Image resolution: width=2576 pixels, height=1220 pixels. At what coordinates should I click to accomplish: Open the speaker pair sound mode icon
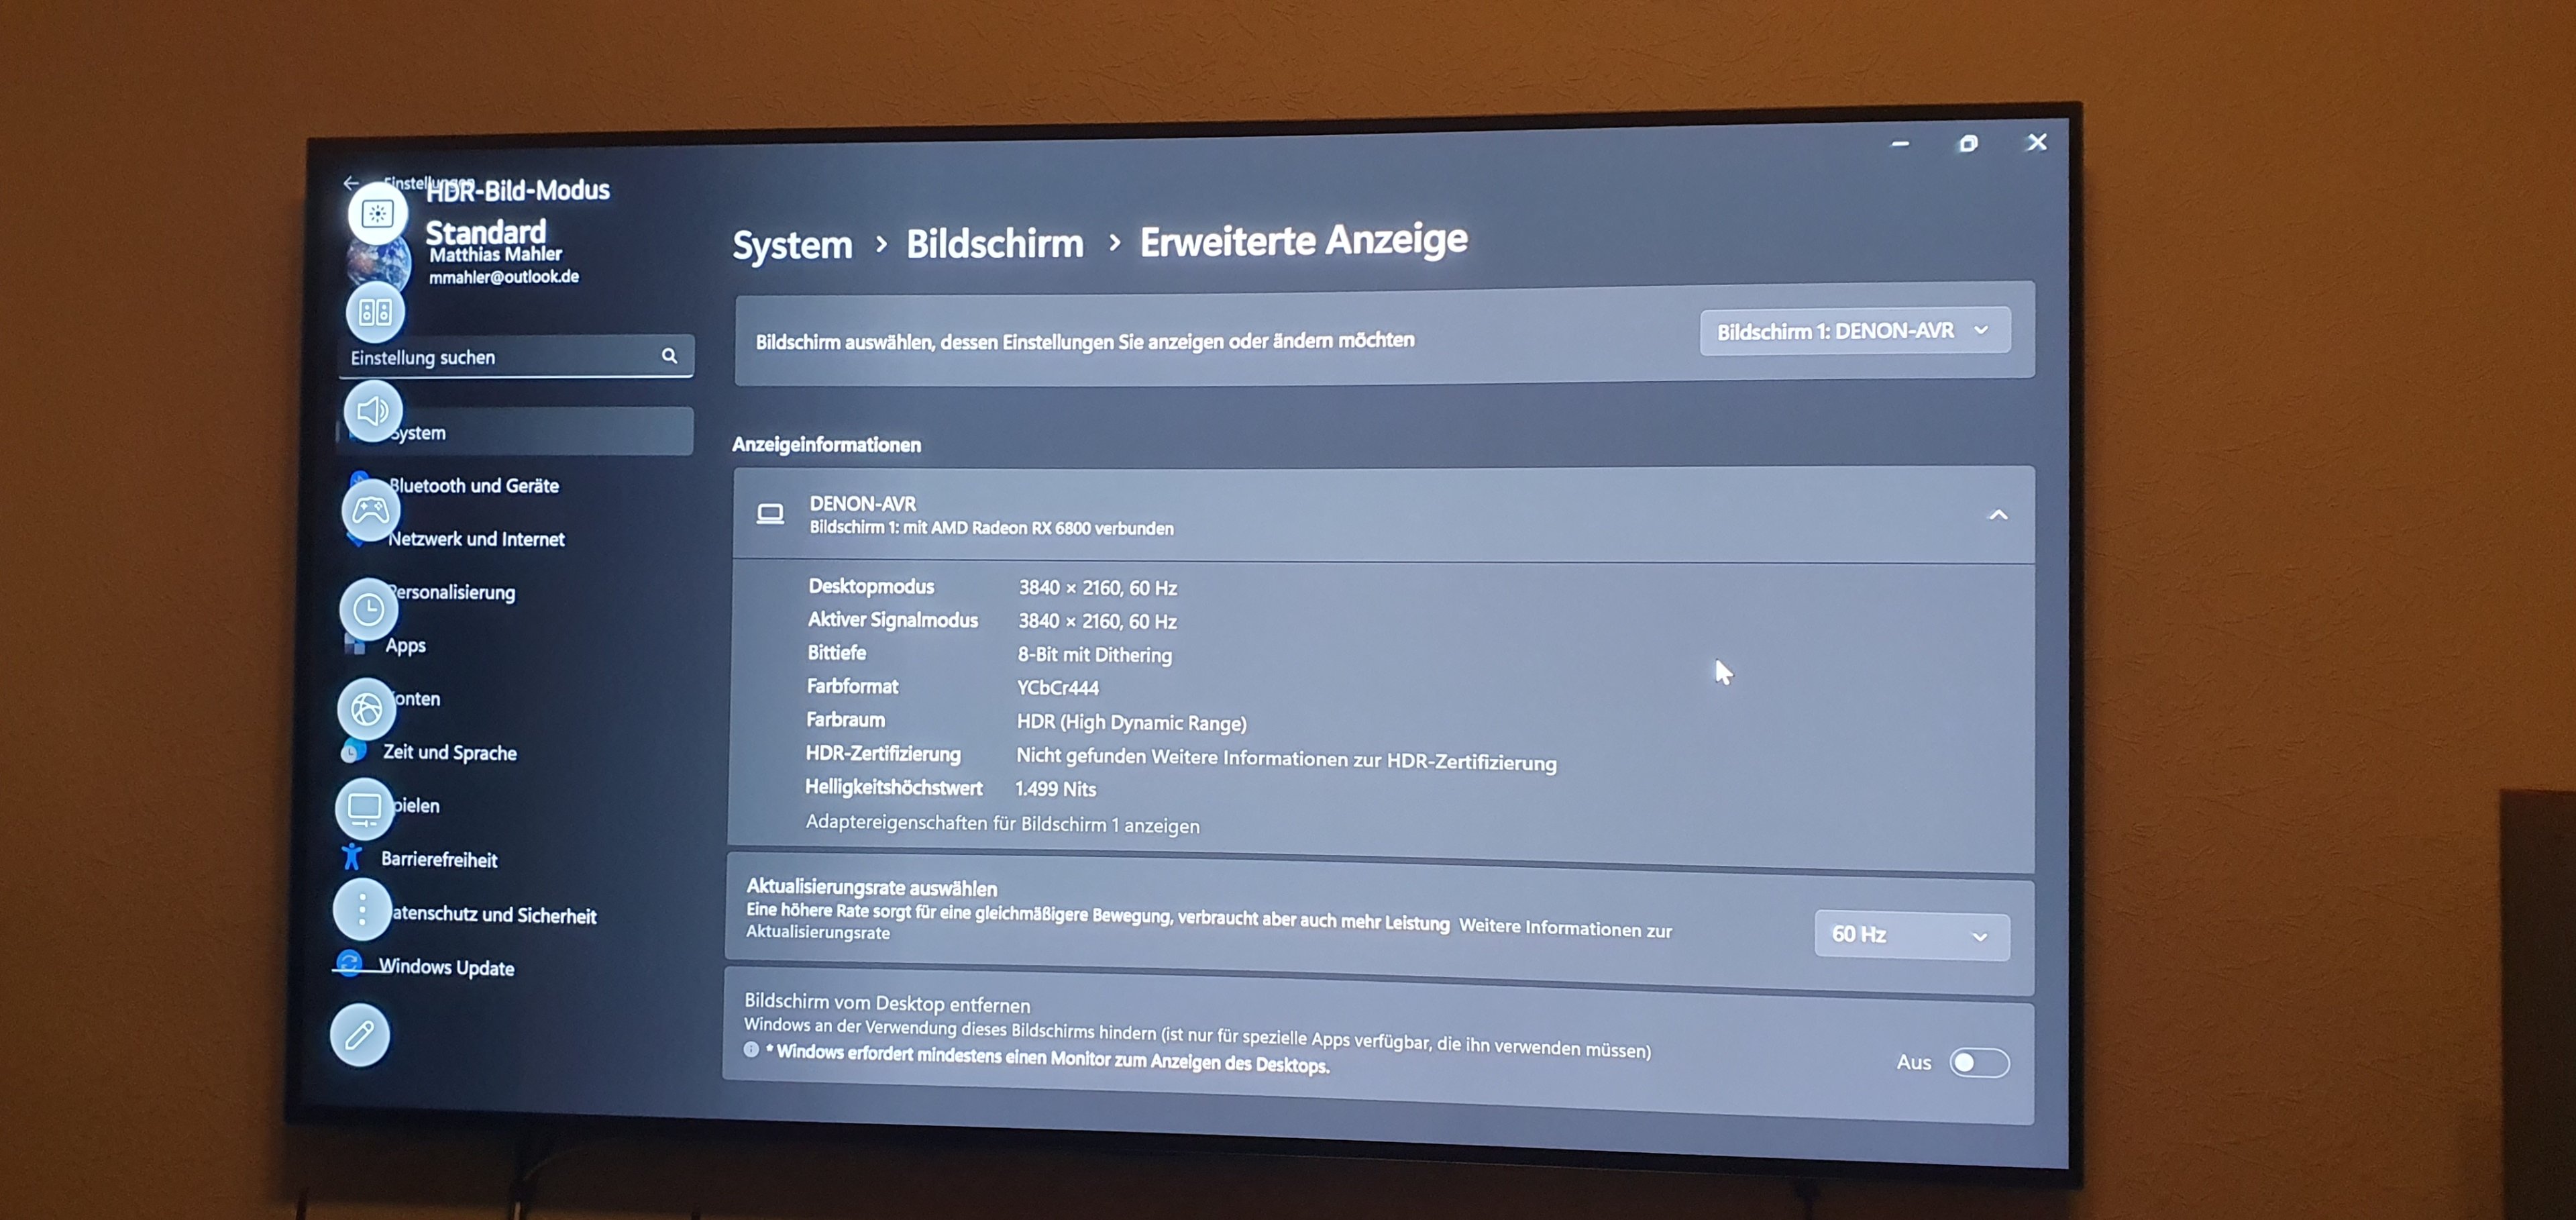pos(375,313)
